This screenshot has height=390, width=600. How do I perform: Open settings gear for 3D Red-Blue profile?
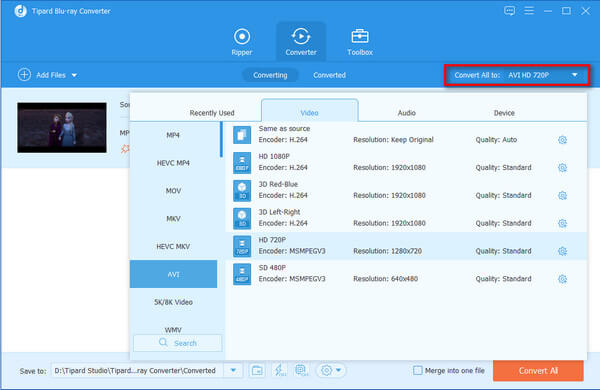click(x=562, y=196)
